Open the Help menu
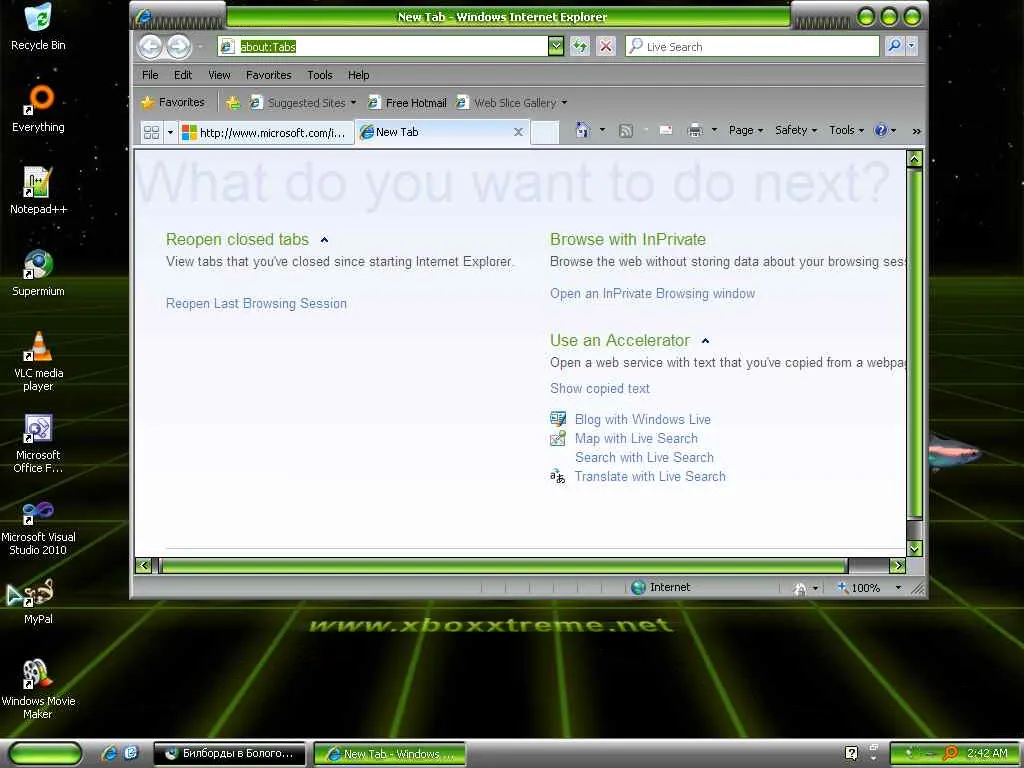The width and height of the screenshot is (1024, 768). pos(359,75)
